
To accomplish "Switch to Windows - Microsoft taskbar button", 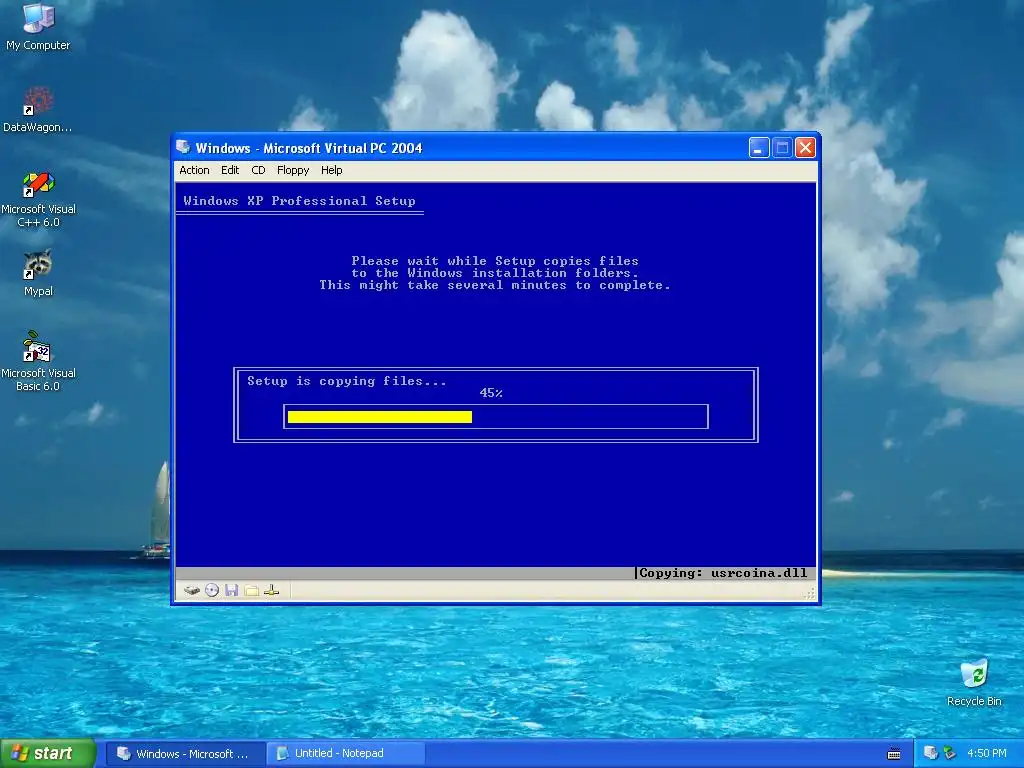I will click(185, 754).
